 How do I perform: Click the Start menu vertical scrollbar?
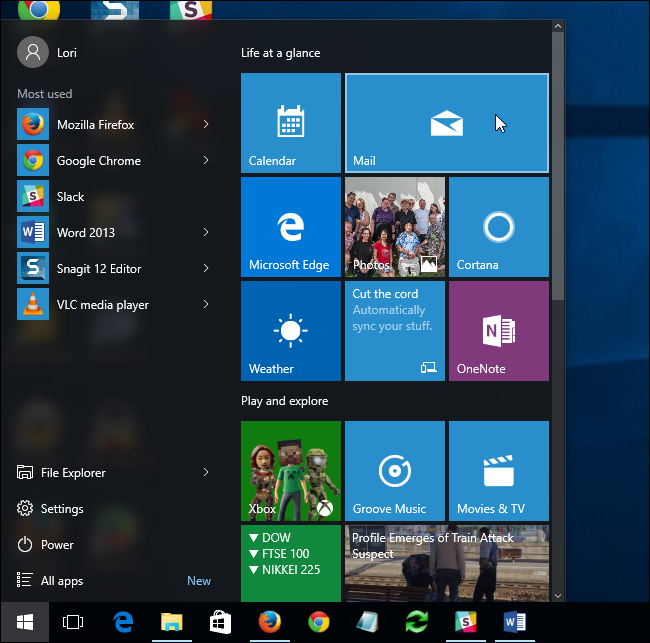point(558,170)
